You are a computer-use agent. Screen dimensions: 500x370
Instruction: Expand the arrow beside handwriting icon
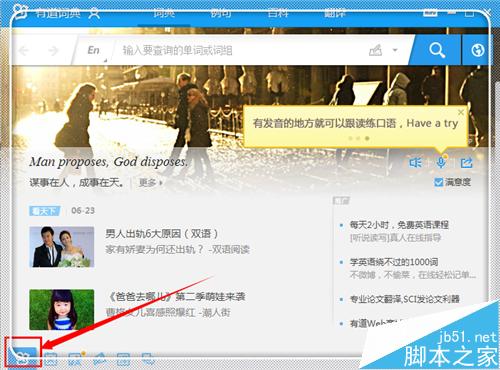click(395, 50)
